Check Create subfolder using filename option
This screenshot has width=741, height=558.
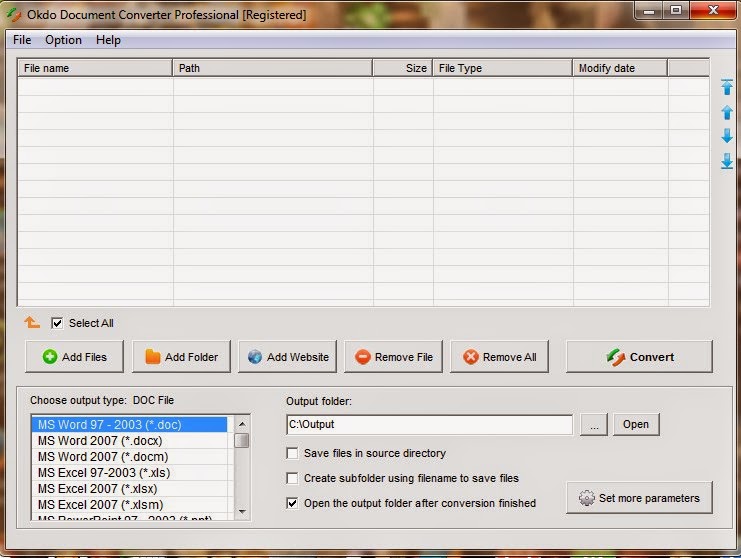tap(293, 479)
